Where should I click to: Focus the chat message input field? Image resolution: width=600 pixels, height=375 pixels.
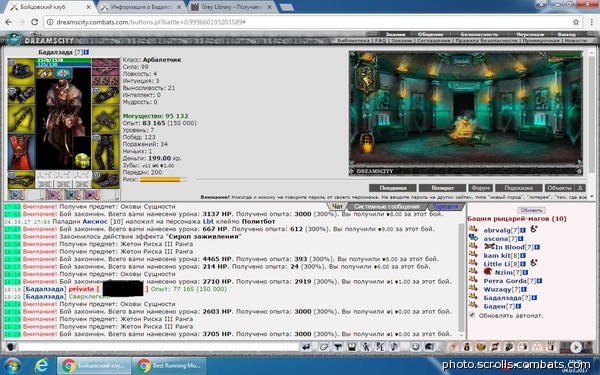pyautogui.click(x=158, y=347)
